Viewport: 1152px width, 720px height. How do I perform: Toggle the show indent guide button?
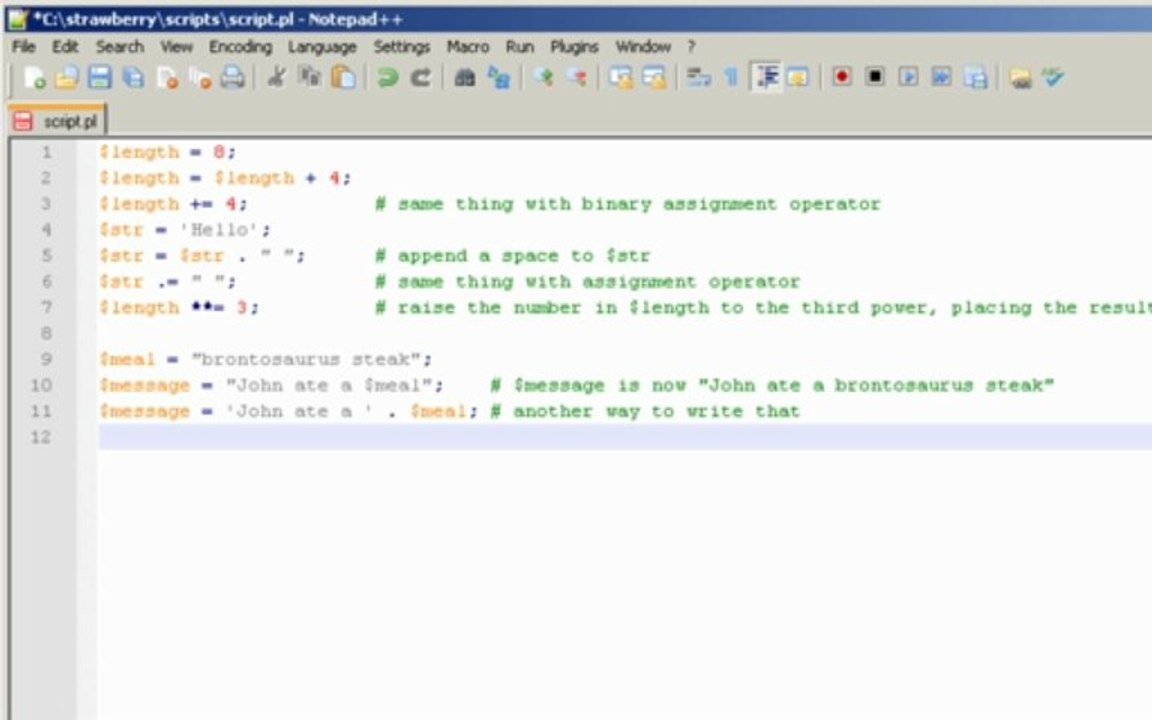tap(766, 77)
